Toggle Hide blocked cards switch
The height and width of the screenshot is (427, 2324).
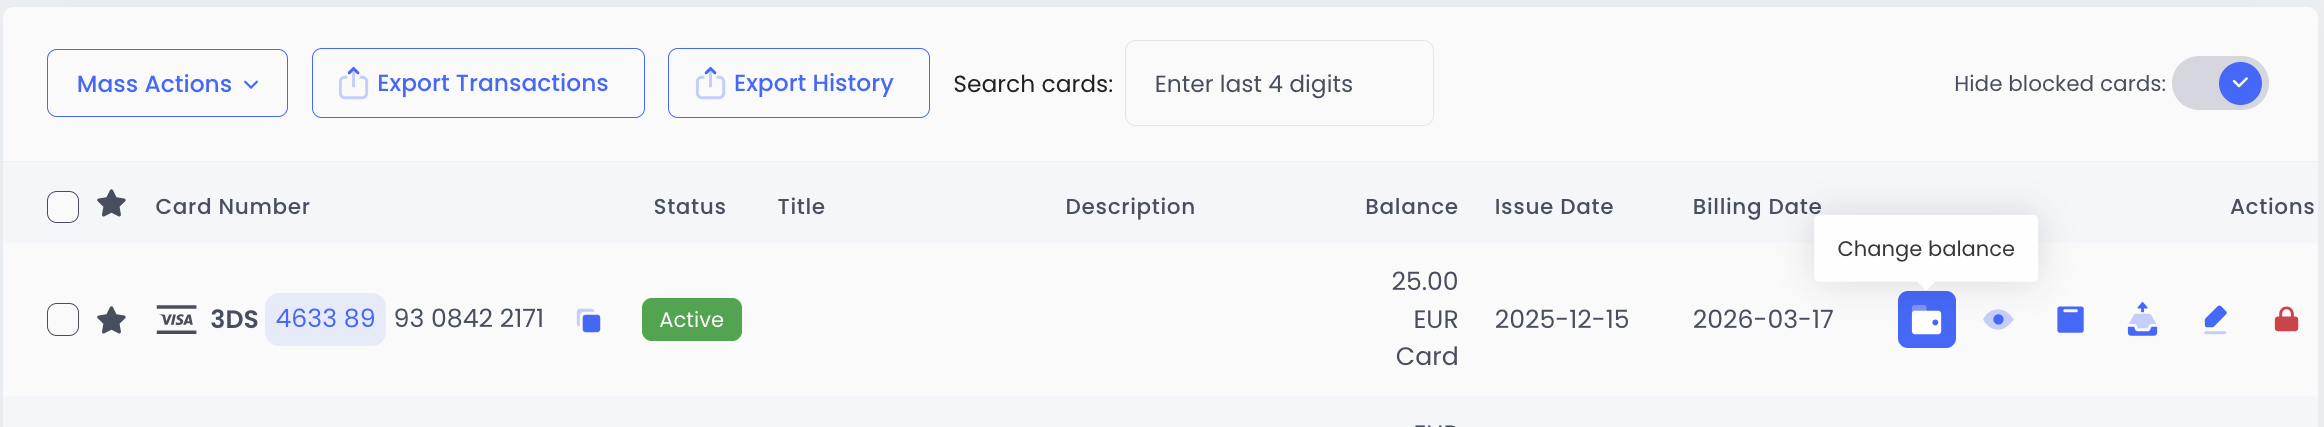click(x=2220, y=83)
